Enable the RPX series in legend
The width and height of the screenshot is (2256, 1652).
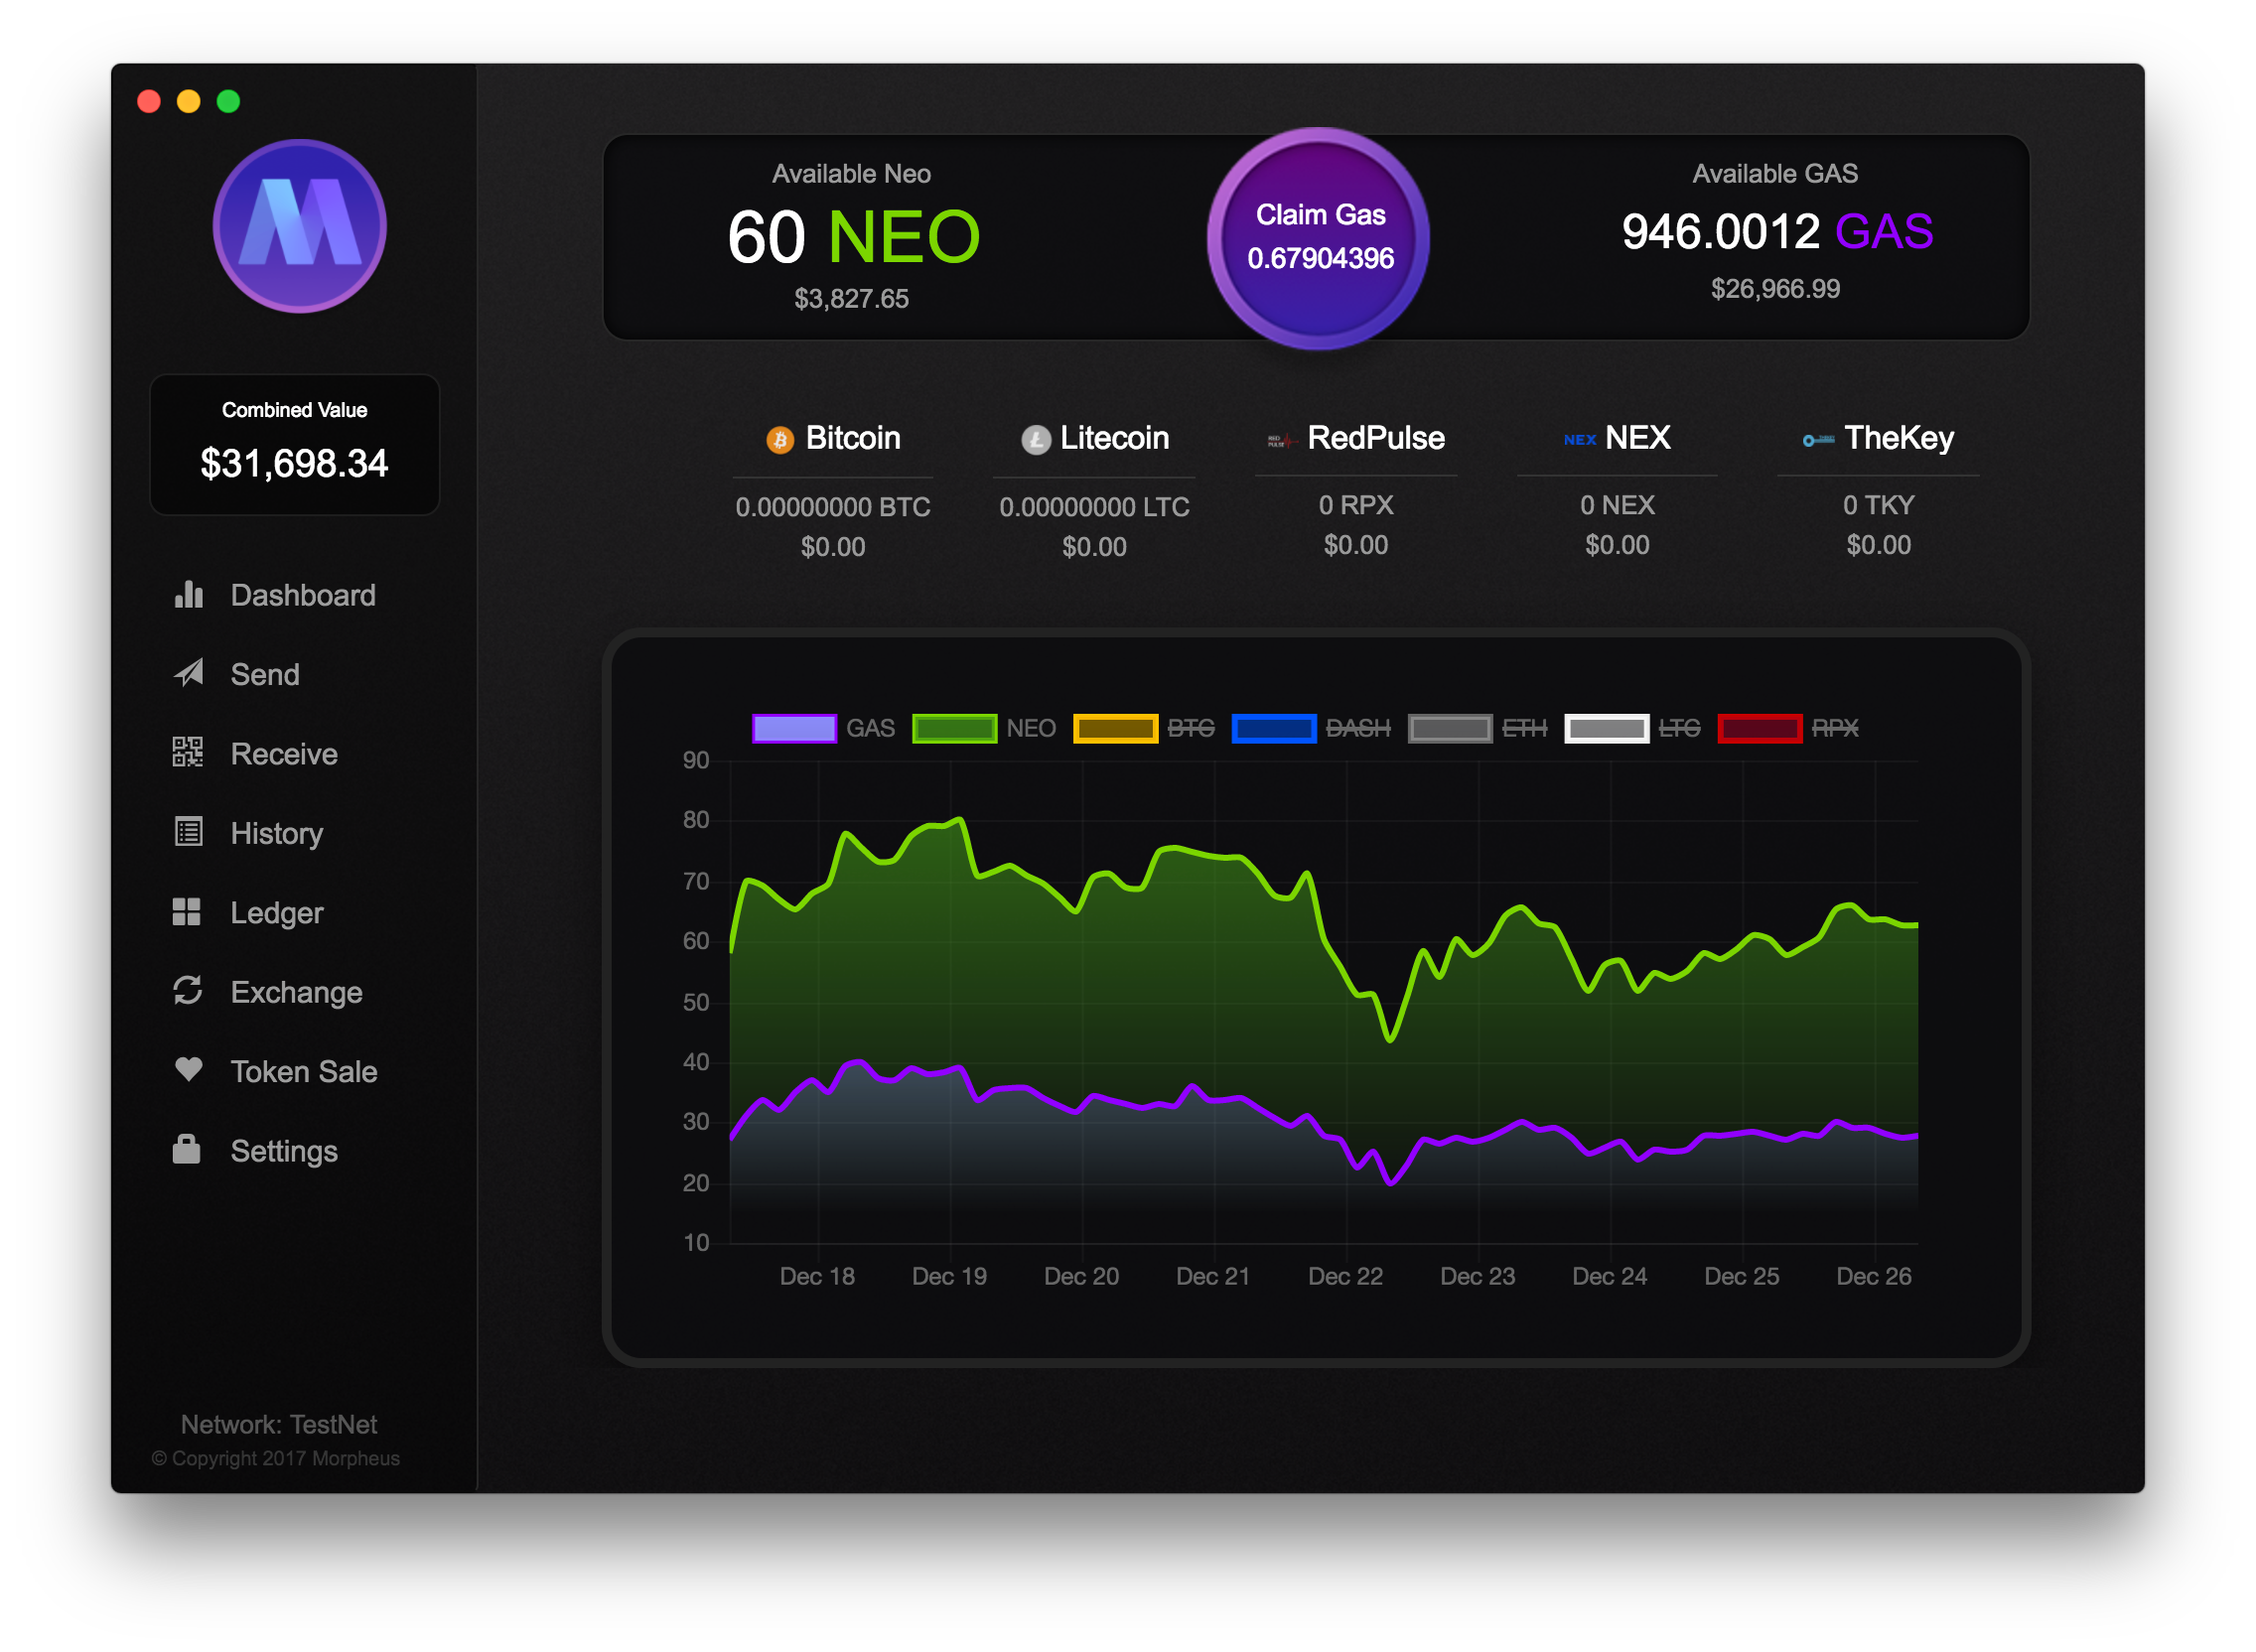[x=1759, y=728]
